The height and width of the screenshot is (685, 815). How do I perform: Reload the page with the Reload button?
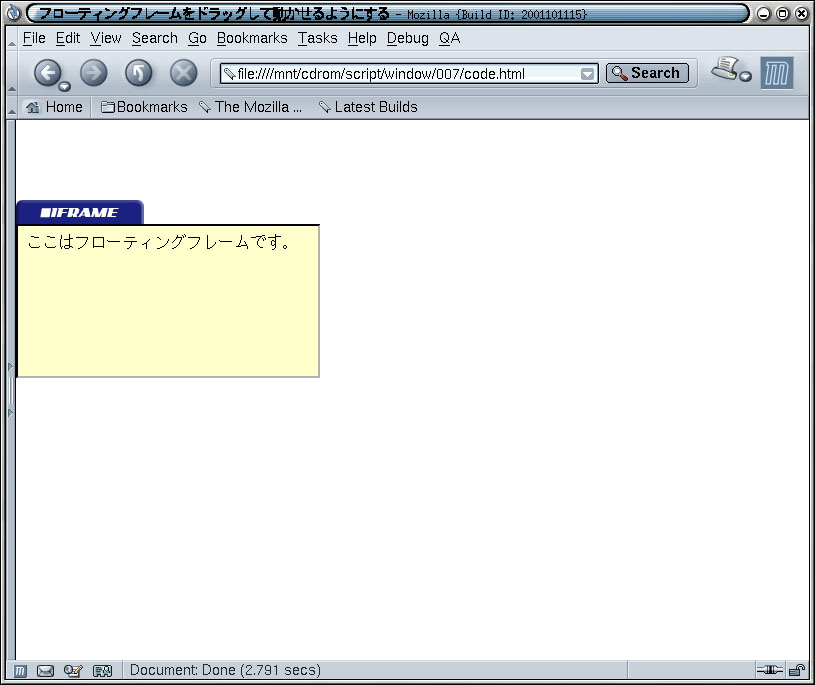139,72
